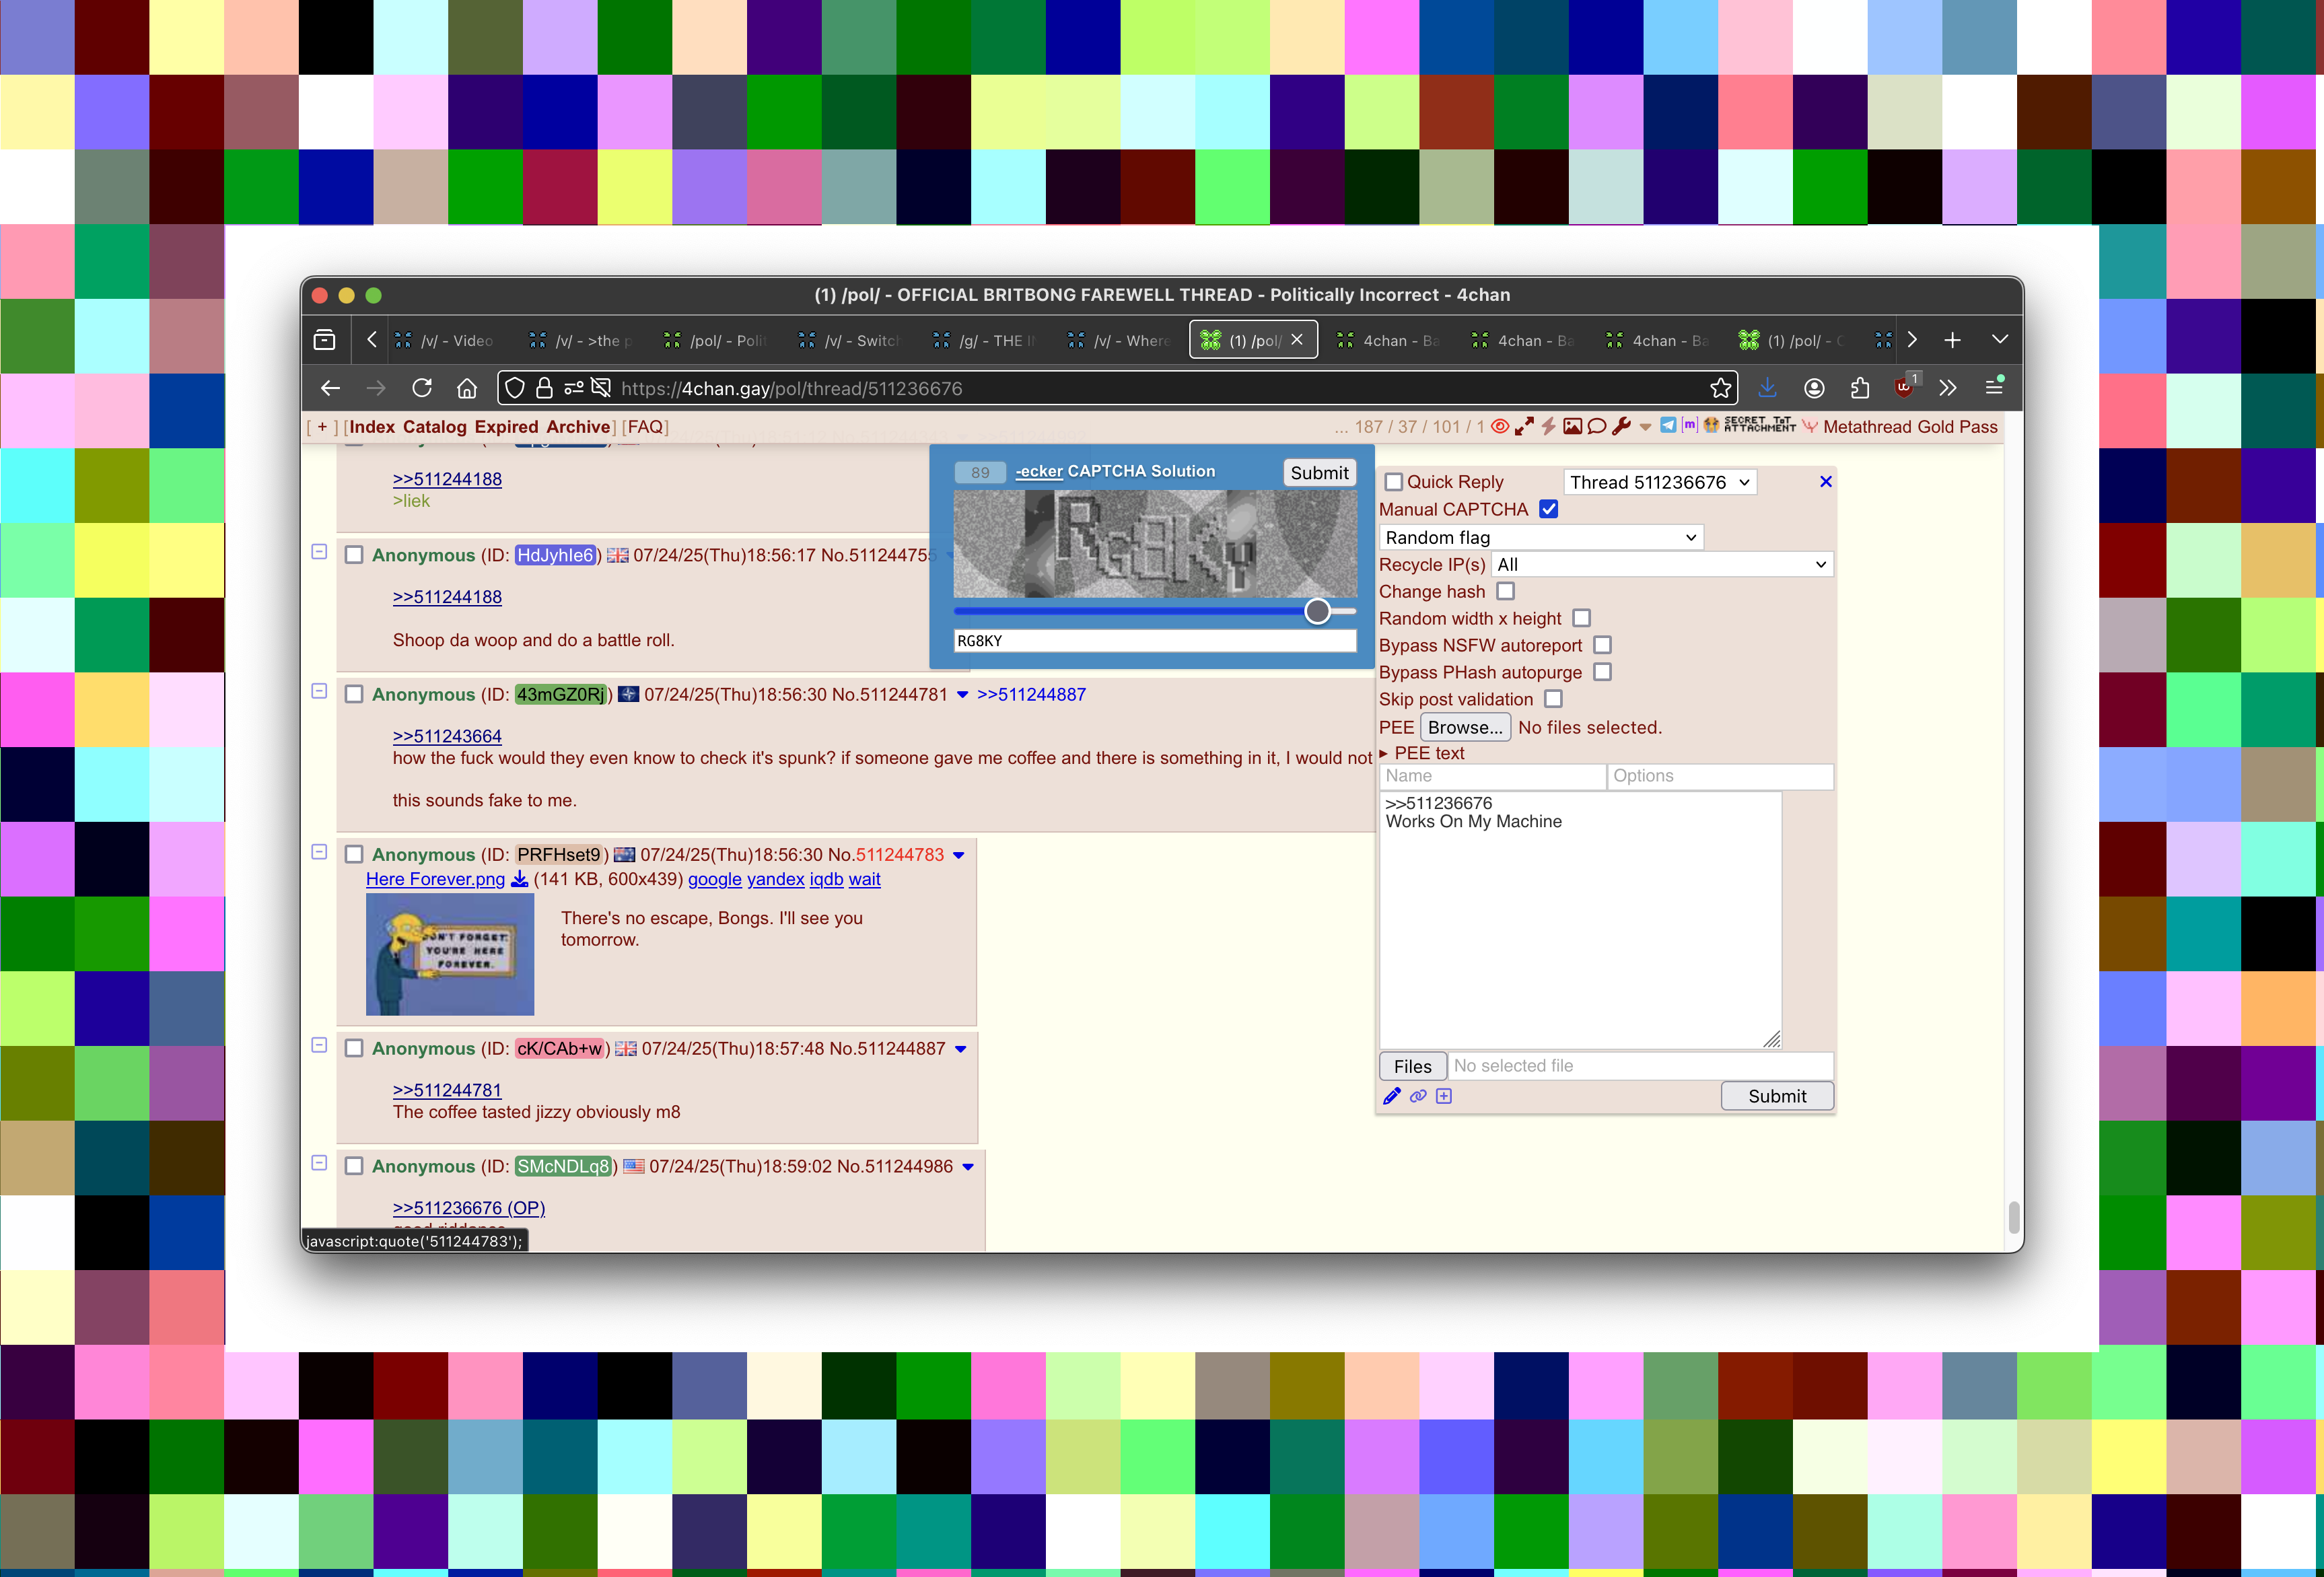Submit the reply in Quick Reply form
Image resolution: width=2324 pixels, height=1577 pixels.
pyautogui.click(x=1777, y=1096)
